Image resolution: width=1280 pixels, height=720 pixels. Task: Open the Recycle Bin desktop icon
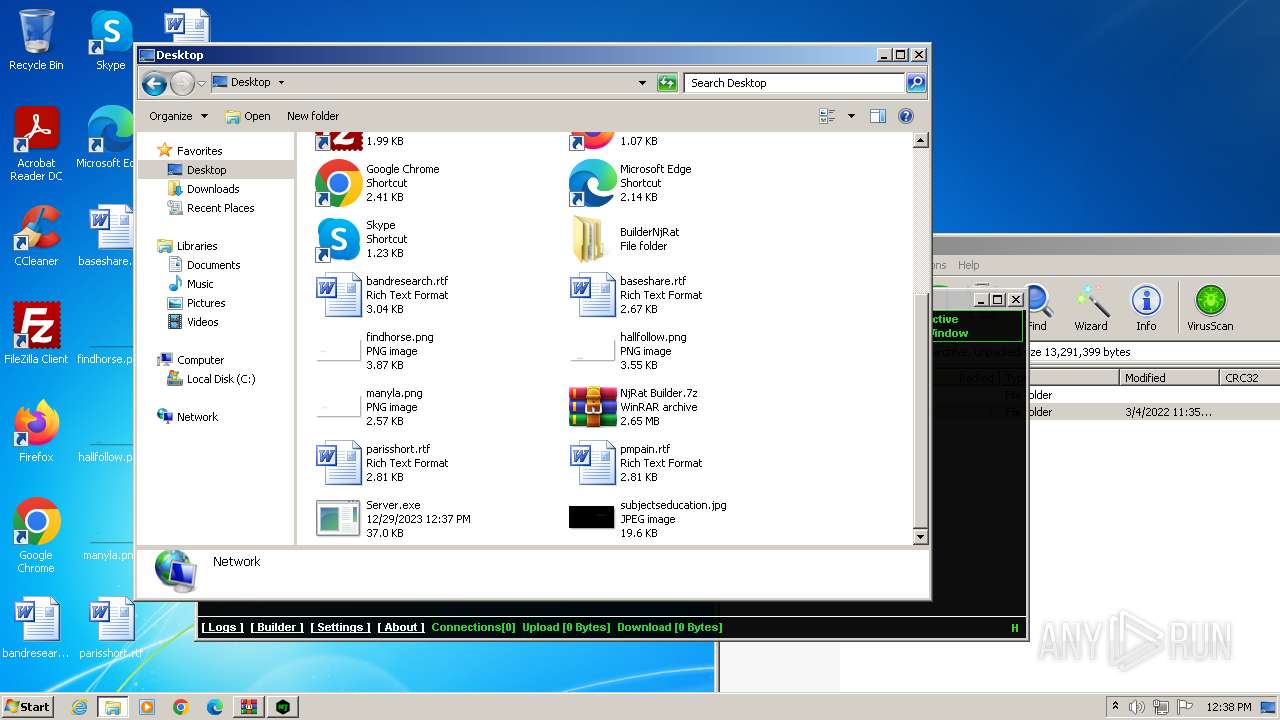[36, 40]
